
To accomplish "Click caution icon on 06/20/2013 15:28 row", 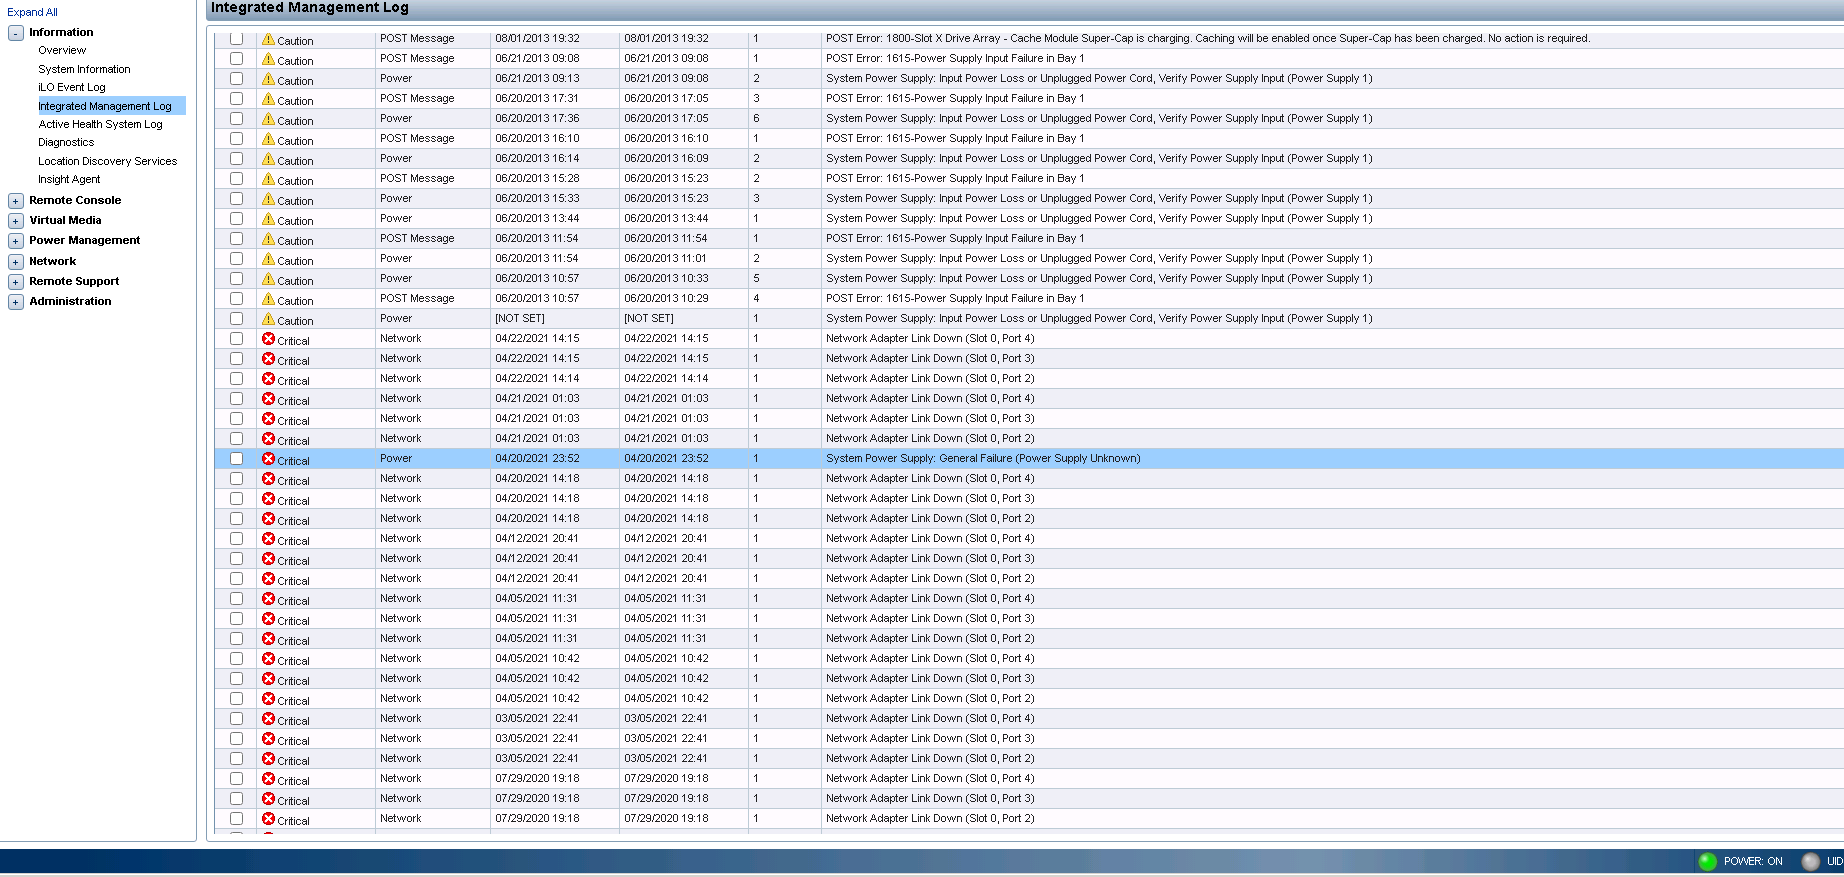I will pyautogui.click(x=268, y=179).
